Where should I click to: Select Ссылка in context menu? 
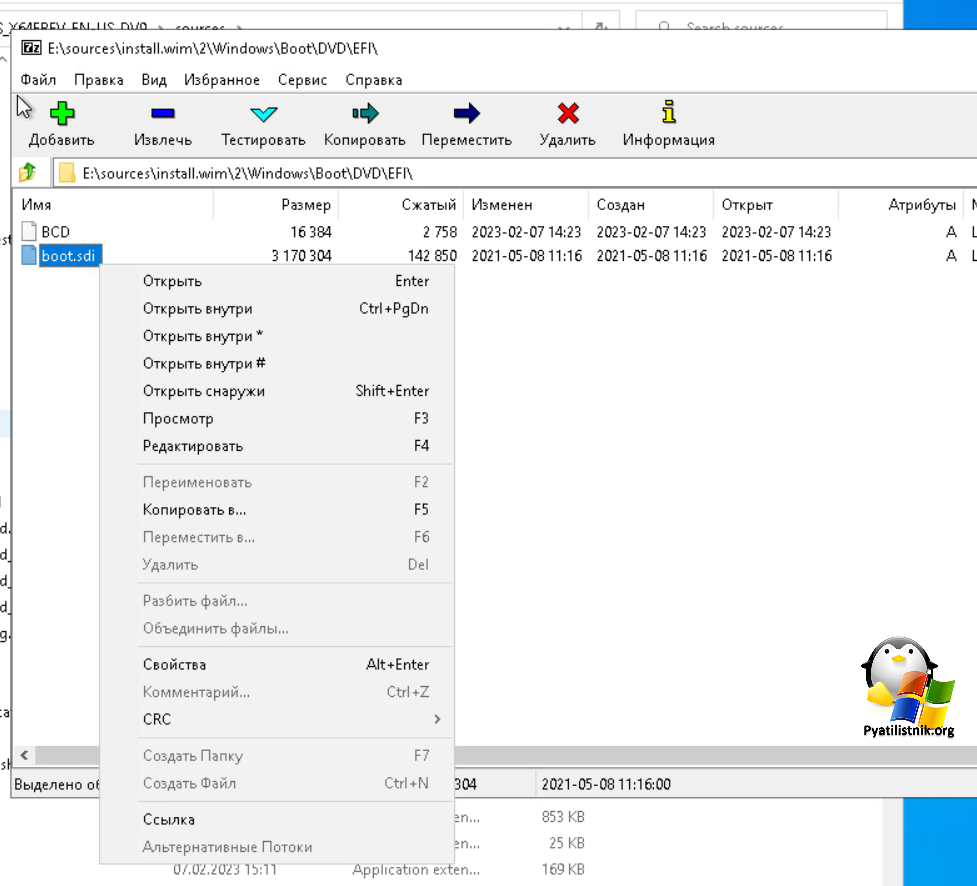[276, 819]
